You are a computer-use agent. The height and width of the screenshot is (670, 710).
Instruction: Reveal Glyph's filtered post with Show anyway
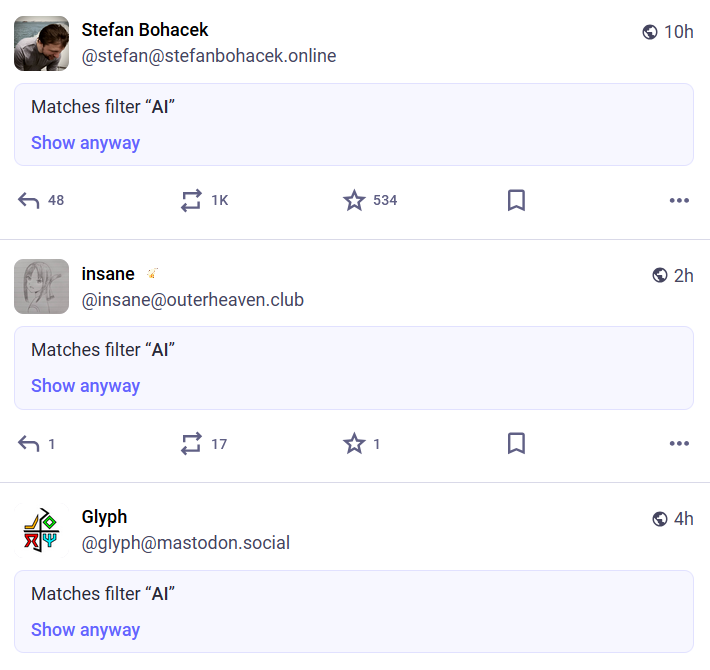click(x=85, y=630)
